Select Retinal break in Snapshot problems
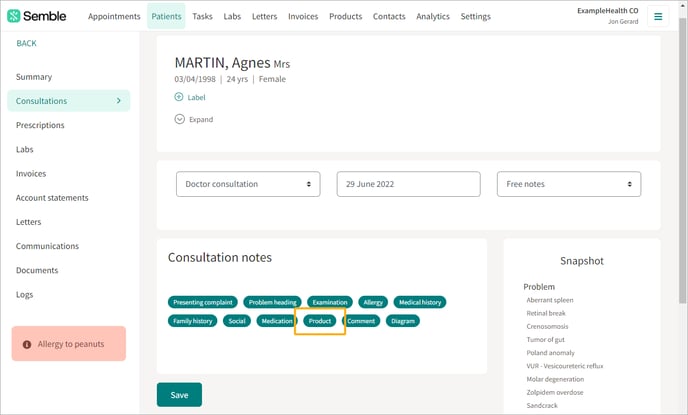688x415 pixels. tap(546, 313)
